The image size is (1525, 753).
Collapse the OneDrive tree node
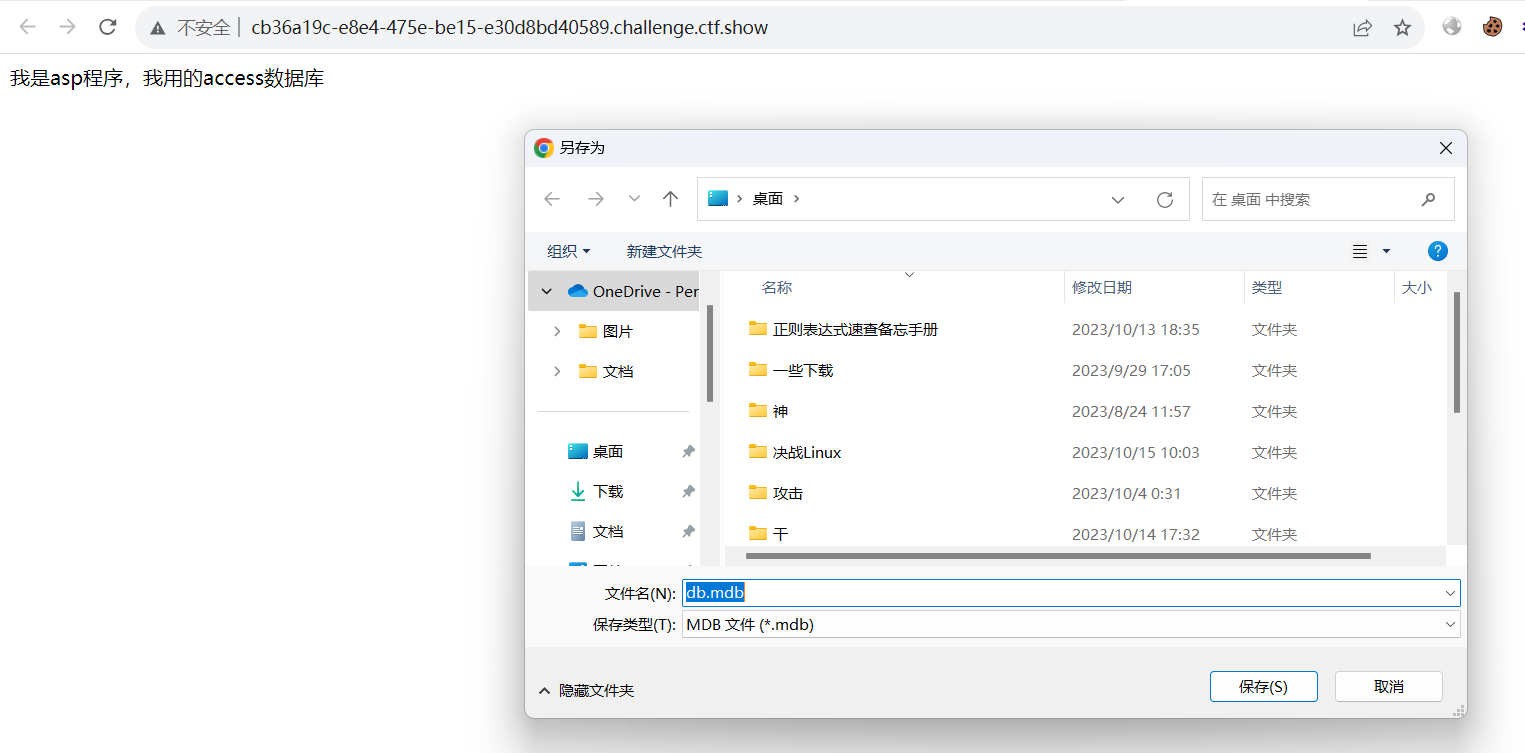547,291
